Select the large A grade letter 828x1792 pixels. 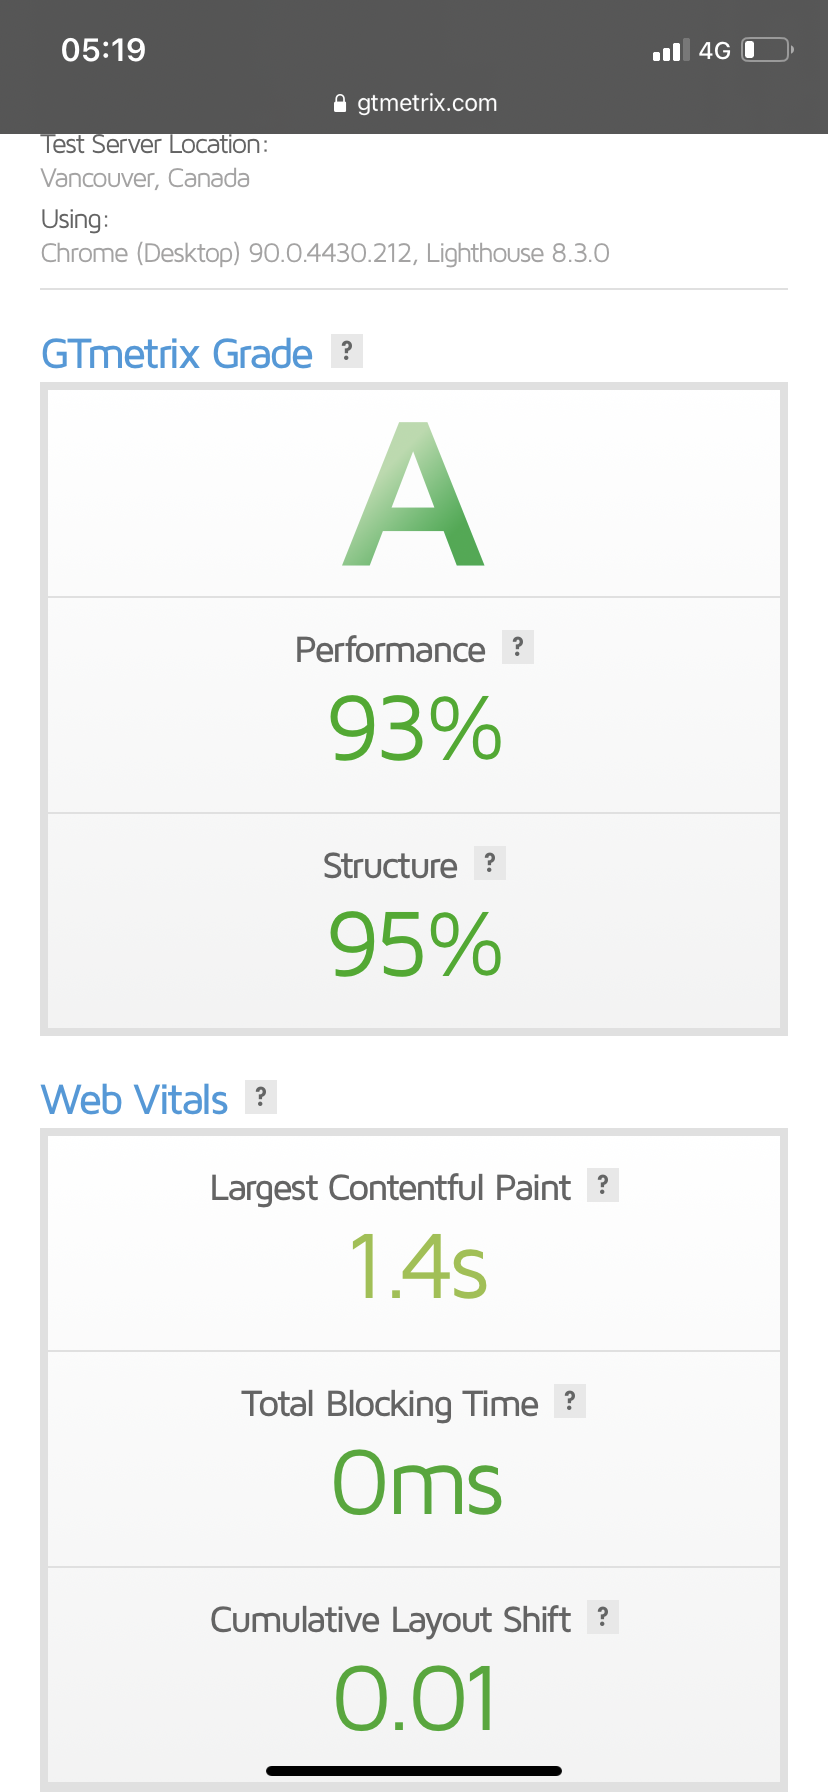click(414, 494)
